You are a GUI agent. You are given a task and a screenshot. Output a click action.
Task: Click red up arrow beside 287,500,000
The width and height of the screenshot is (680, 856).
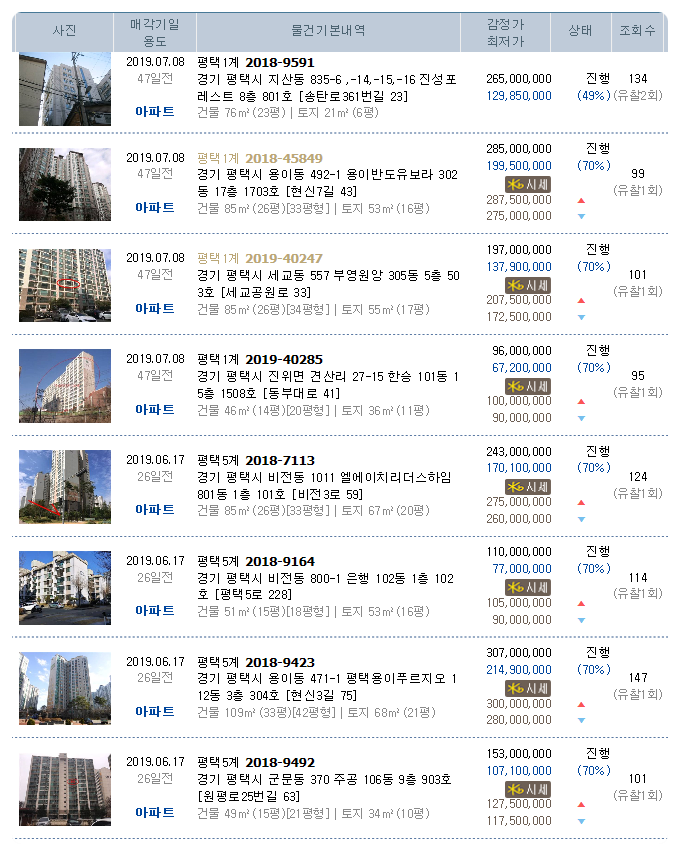click(x=581, y=200)
